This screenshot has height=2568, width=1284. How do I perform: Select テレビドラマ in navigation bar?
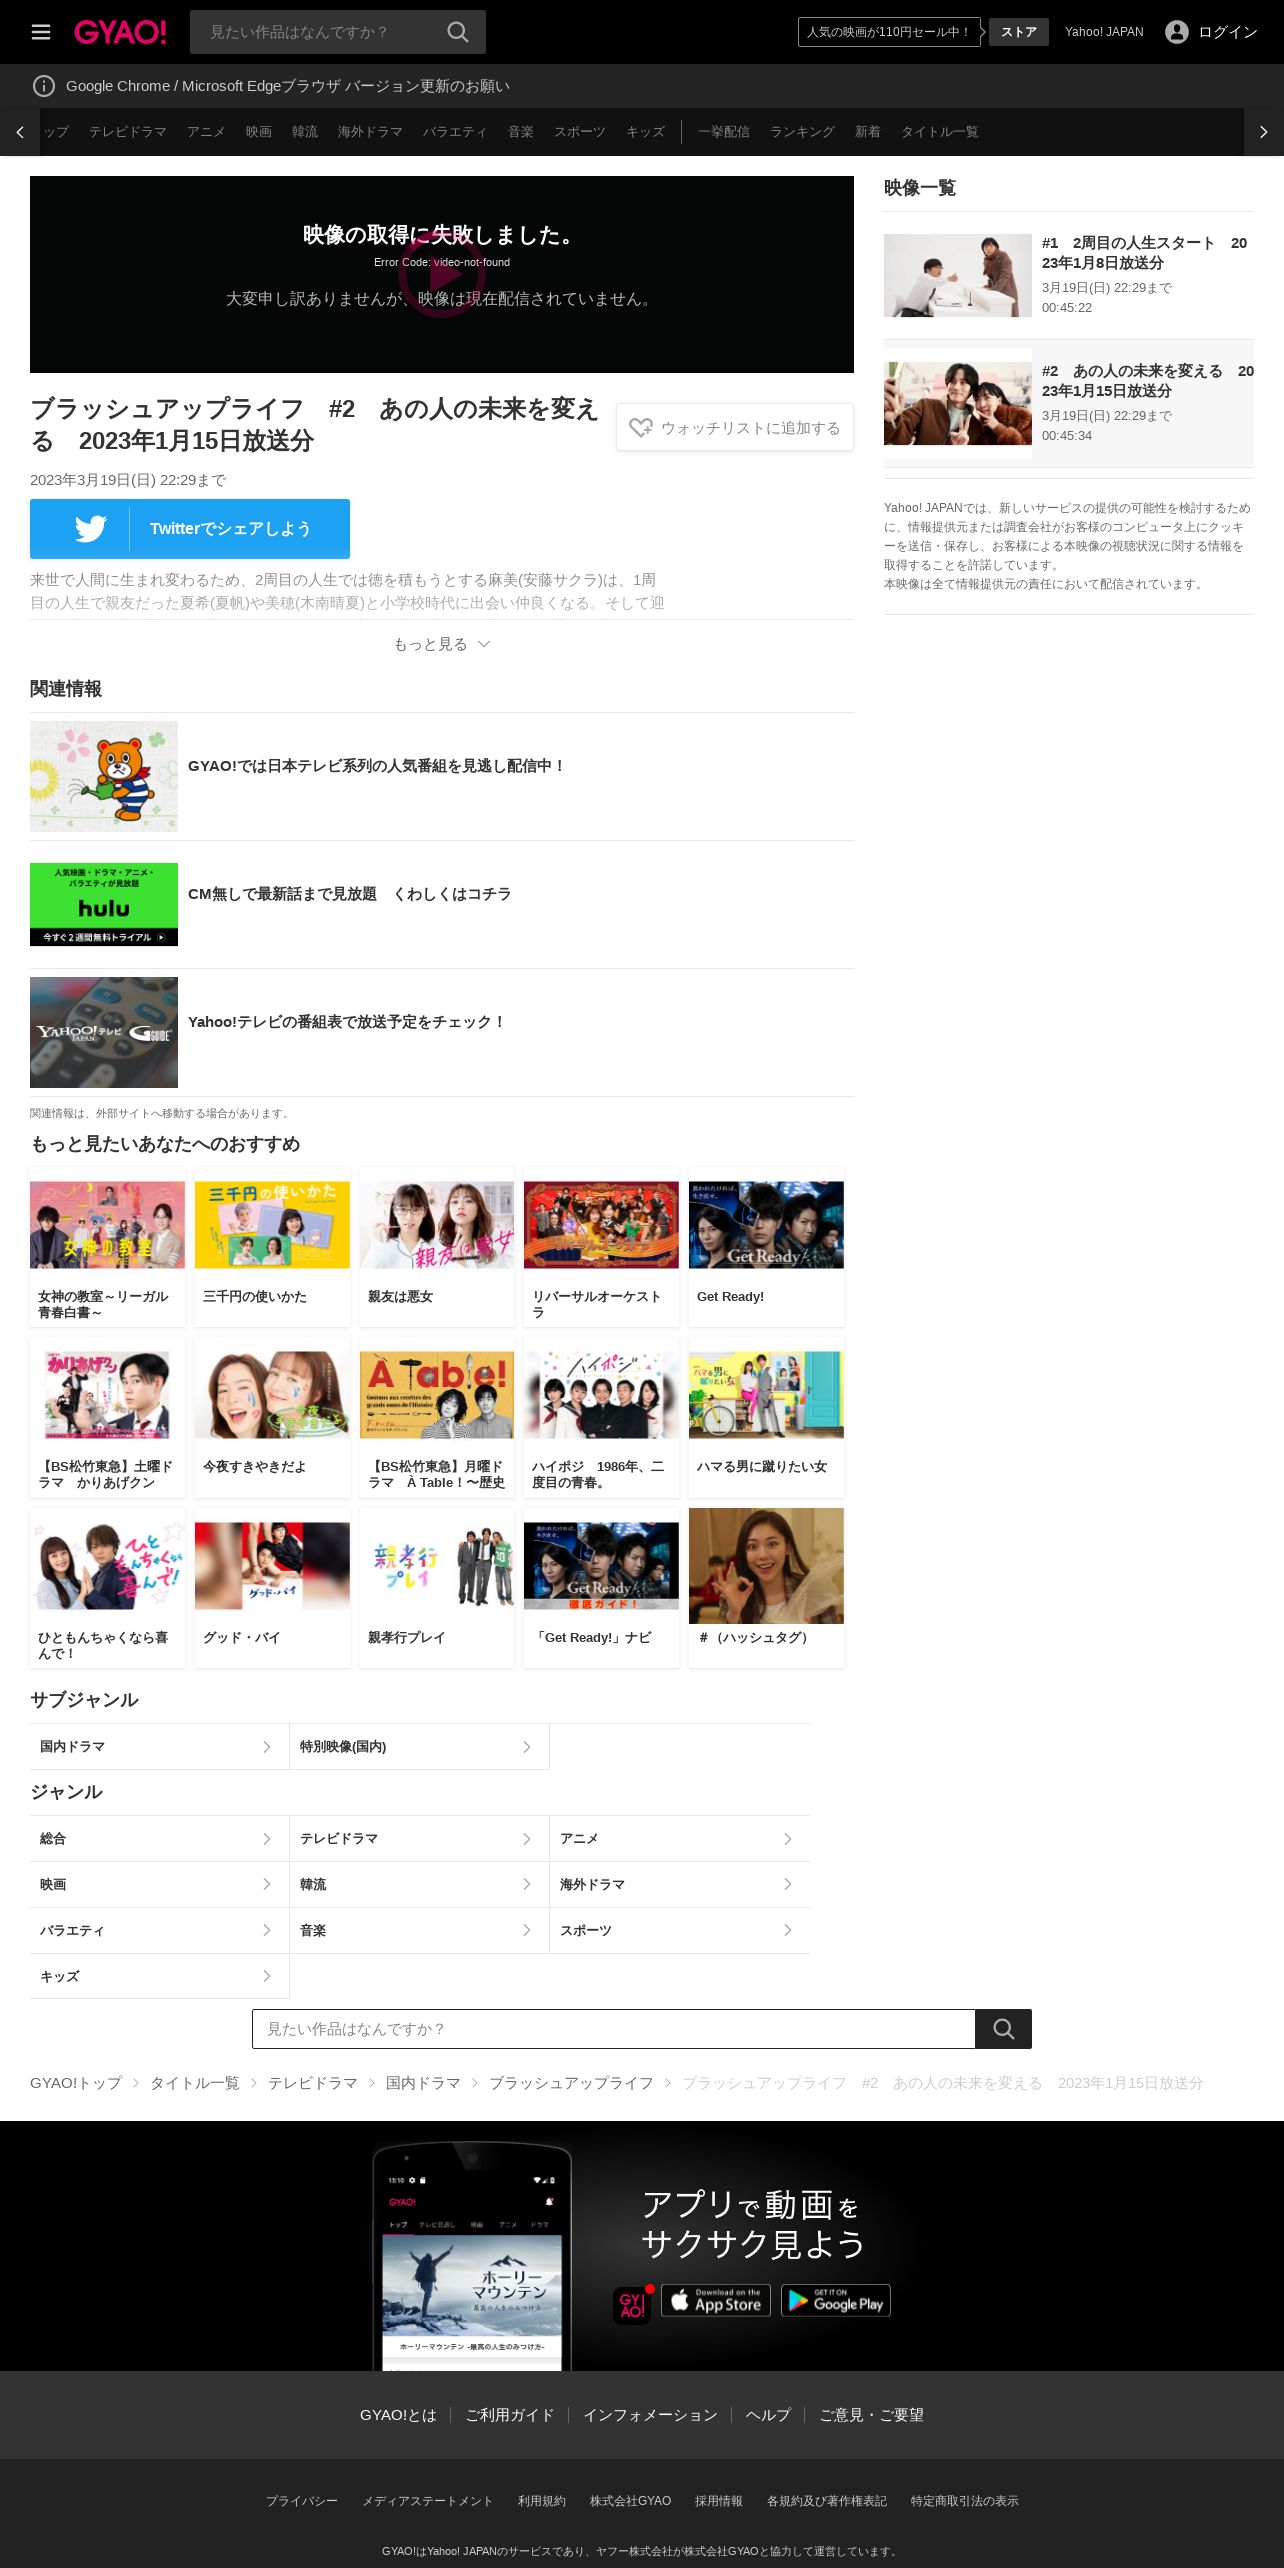(x=128, y=132)
